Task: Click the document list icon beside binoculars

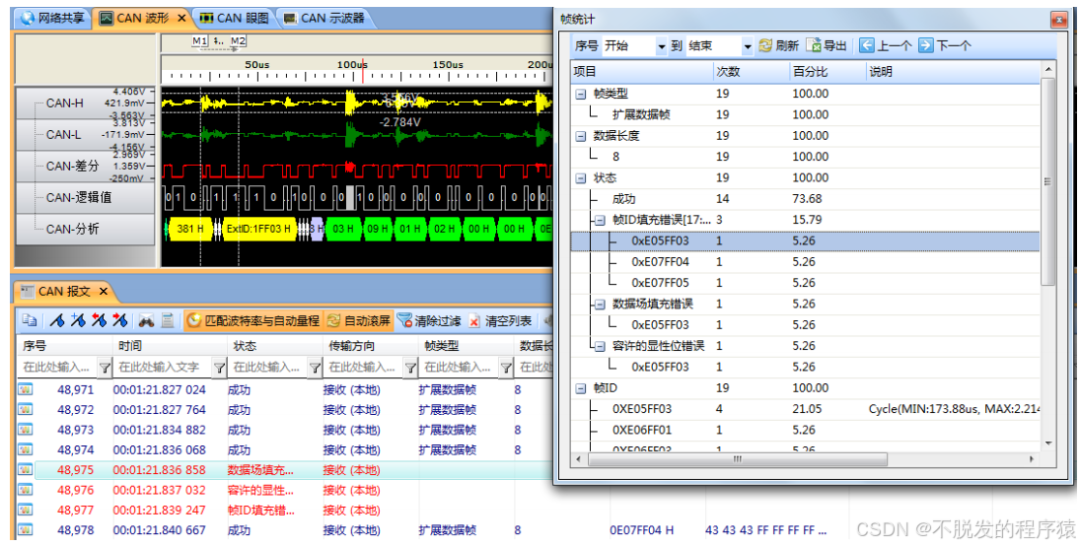Action: [x=167, y=321]
